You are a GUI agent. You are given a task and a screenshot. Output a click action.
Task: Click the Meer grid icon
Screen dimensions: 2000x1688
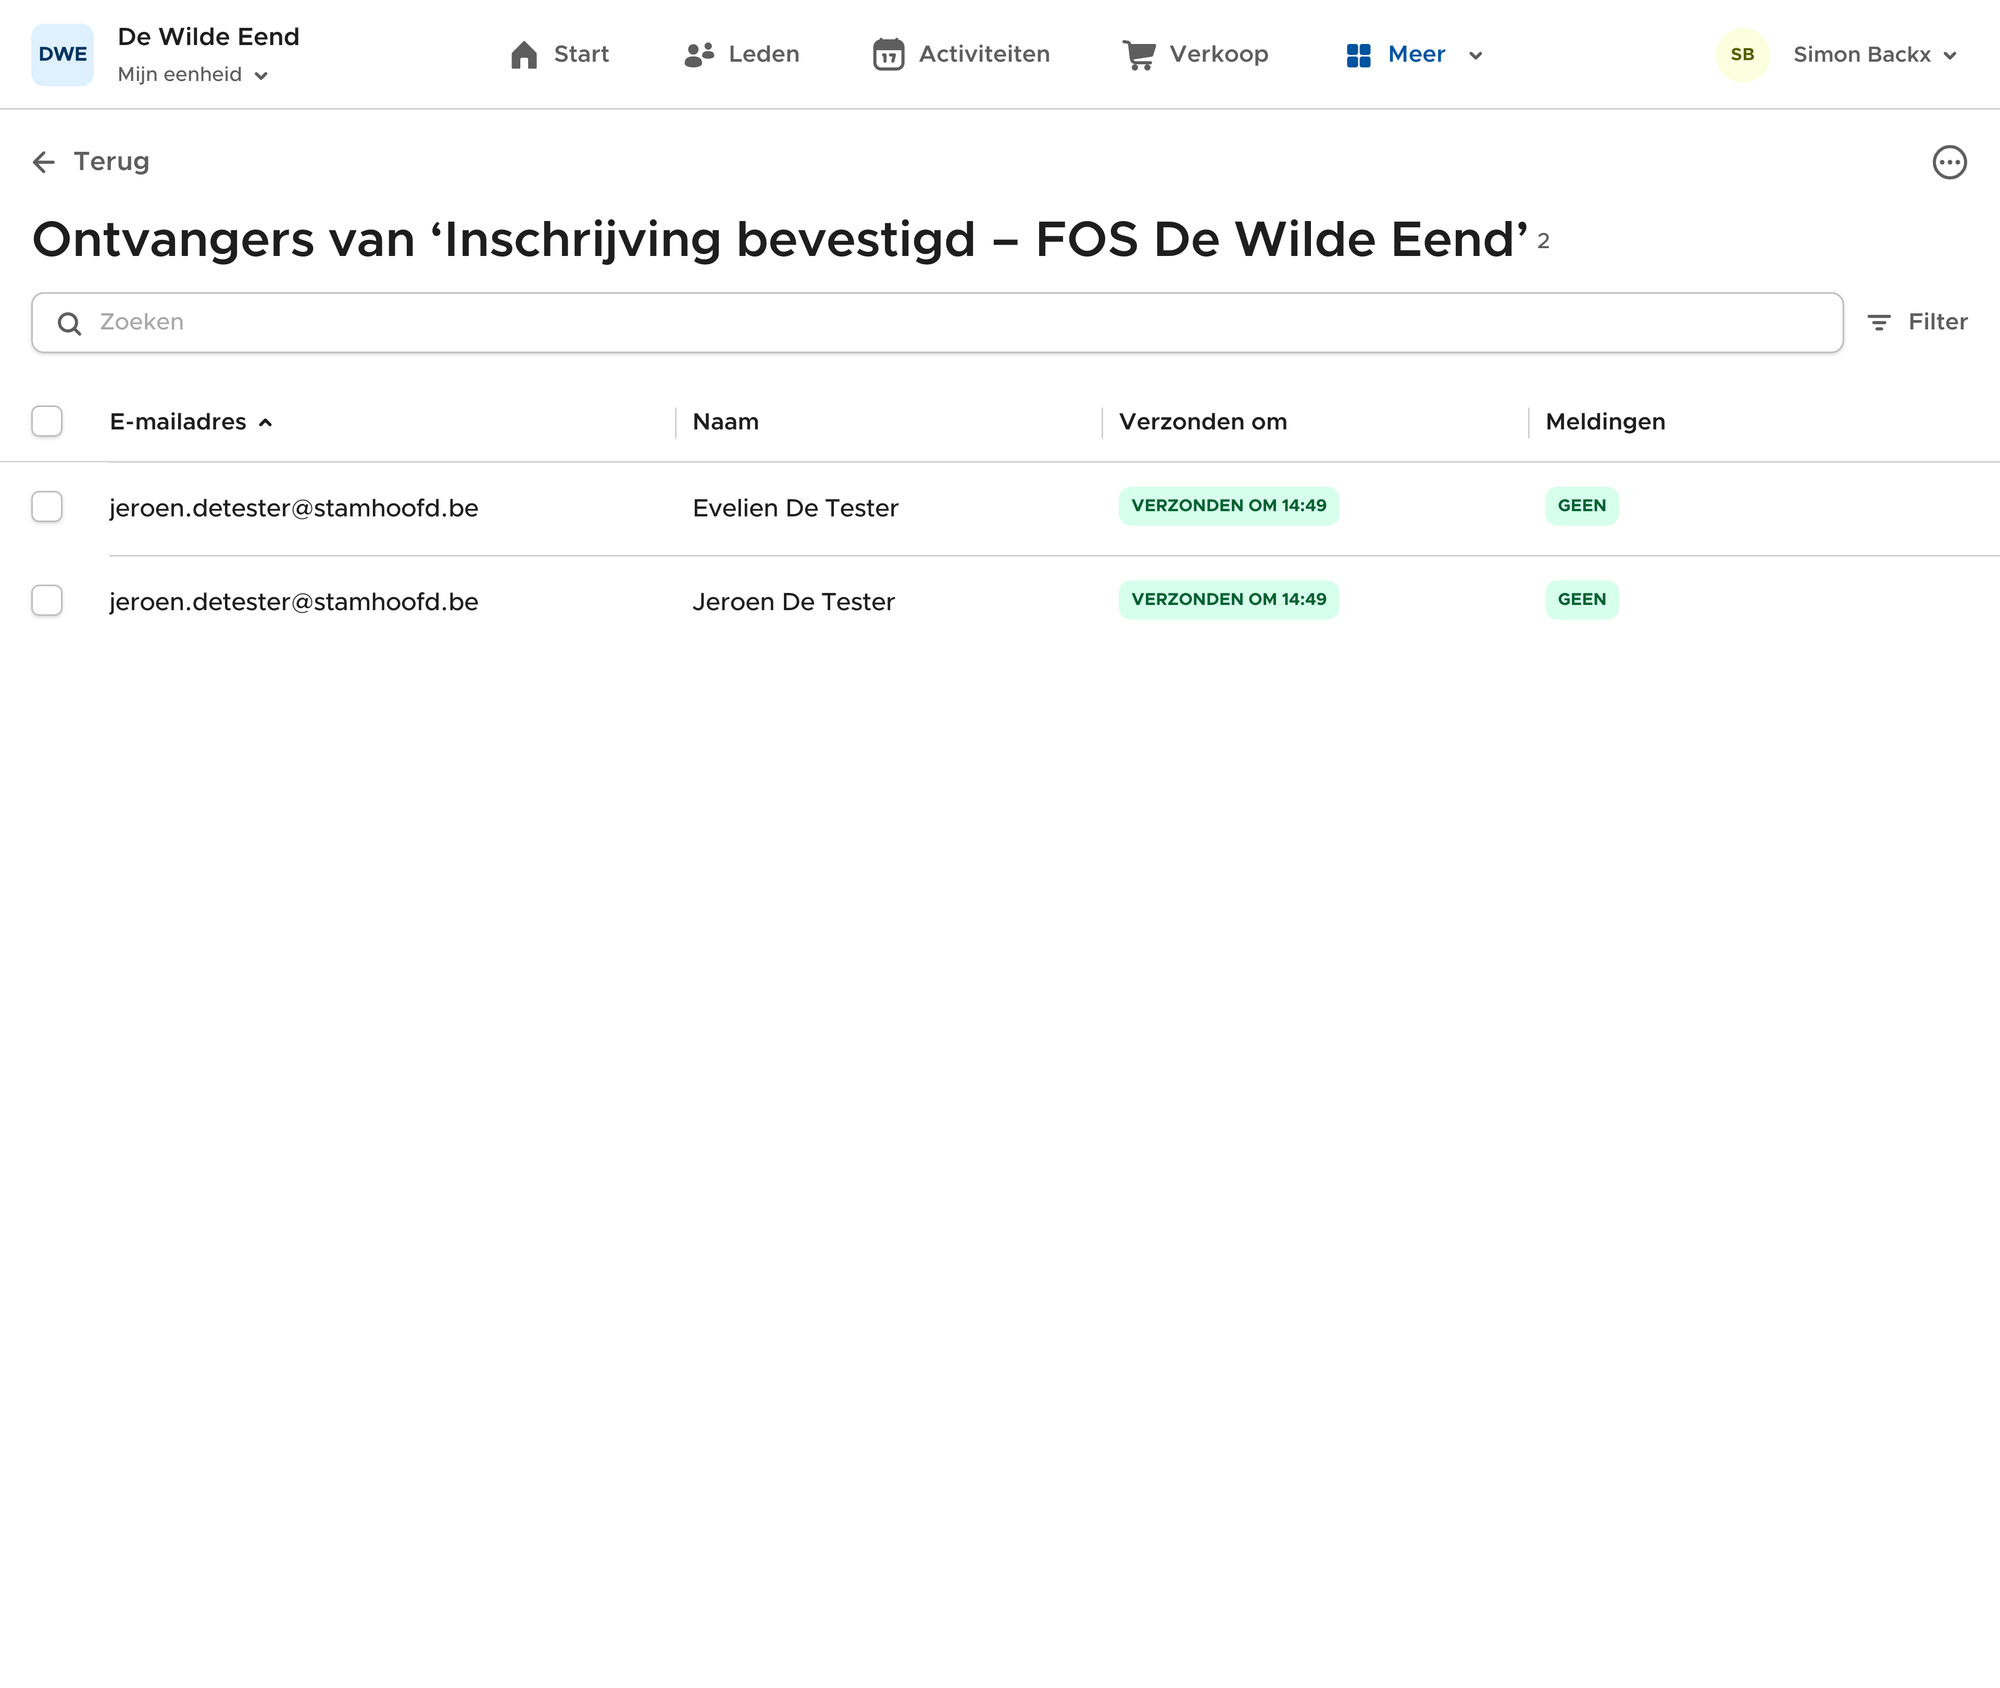click(x=1358, y=55)
